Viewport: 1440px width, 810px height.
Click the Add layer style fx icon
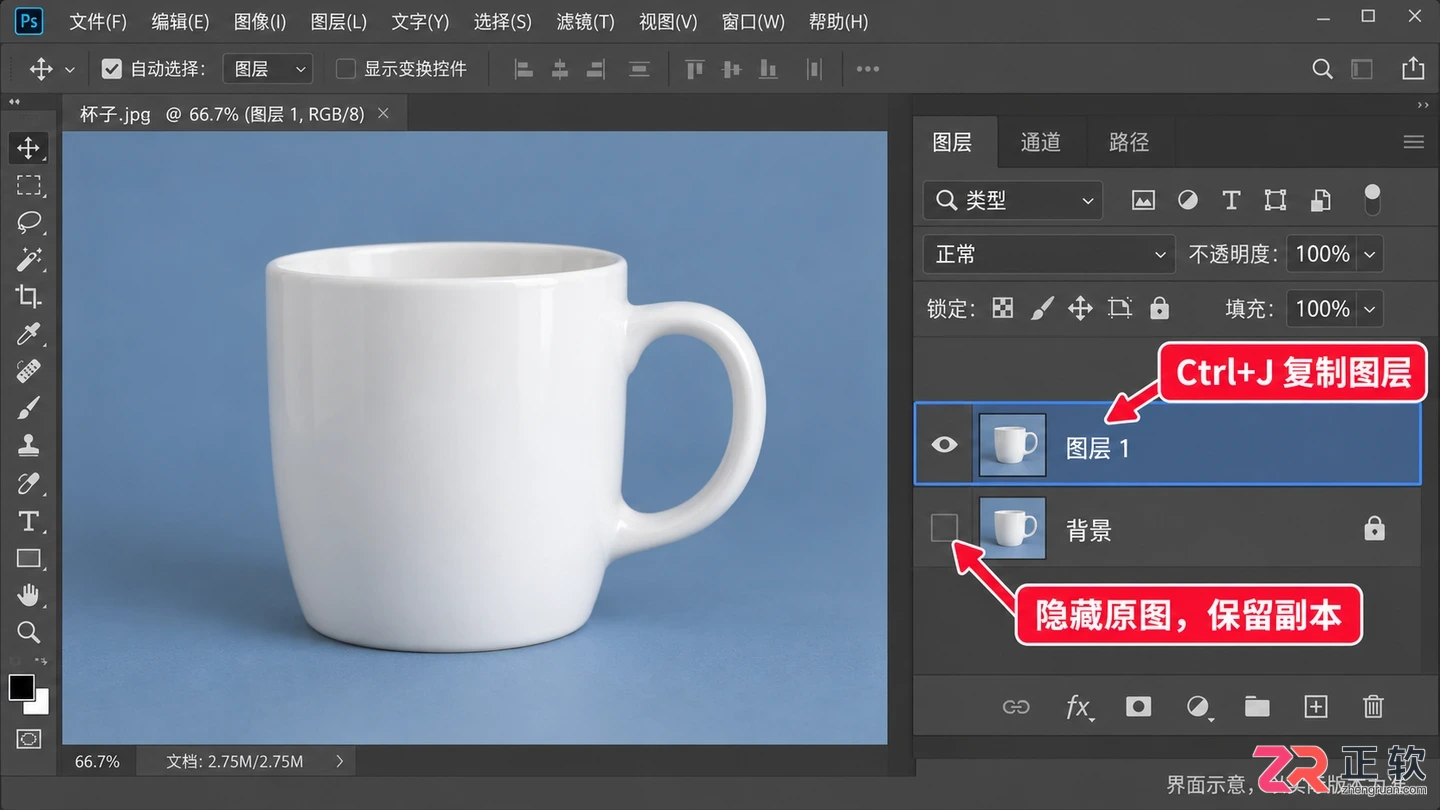pos(1078,707)
